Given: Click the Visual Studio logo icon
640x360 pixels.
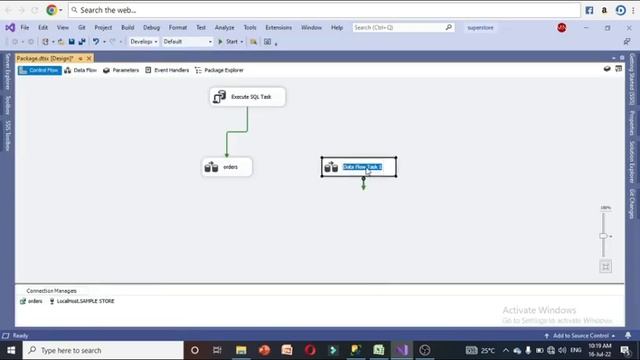Looking at the screenshot, I should 10,27.
